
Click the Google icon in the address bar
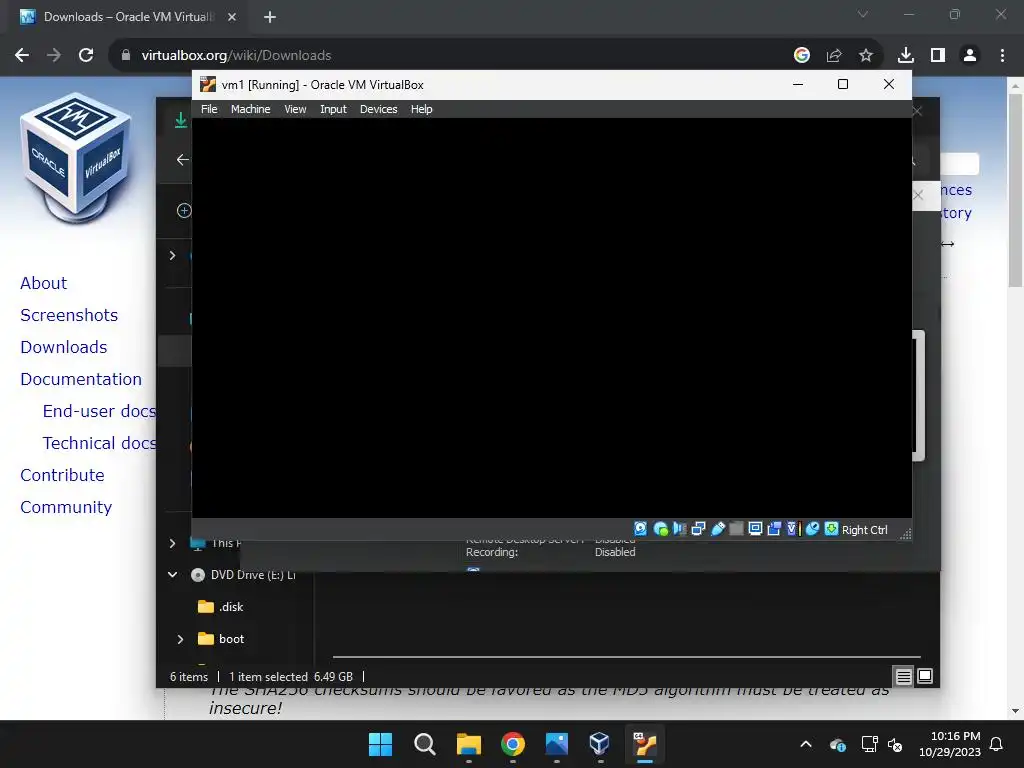point(801,56)
